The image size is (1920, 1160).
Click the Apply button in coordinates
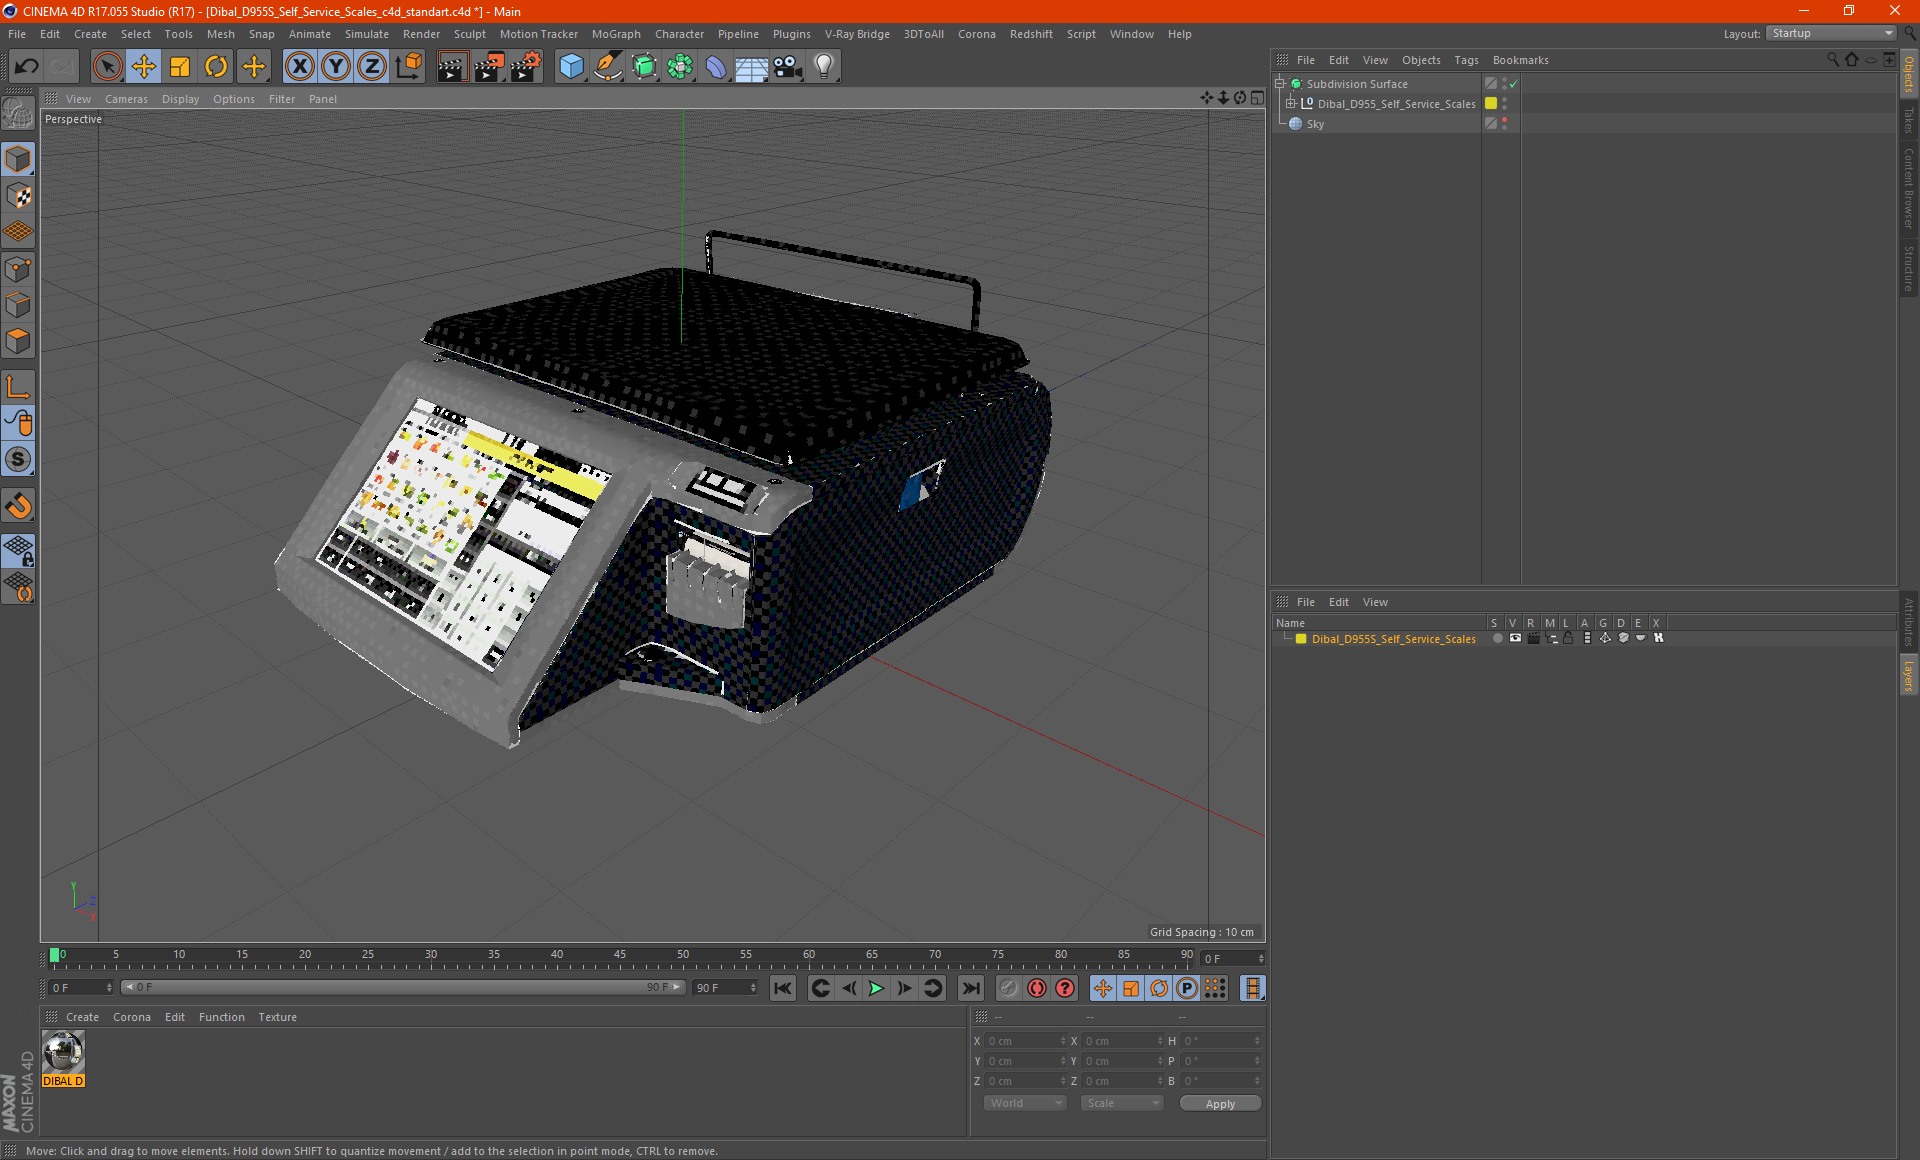point(1216,1104)
